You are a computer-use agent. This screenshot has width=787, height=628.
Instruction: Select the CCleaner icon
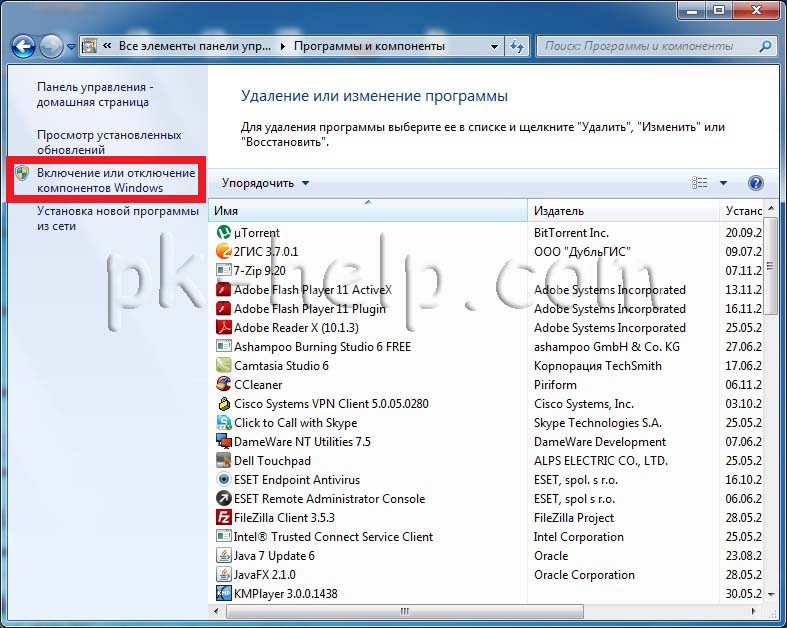tap(223, 385)
